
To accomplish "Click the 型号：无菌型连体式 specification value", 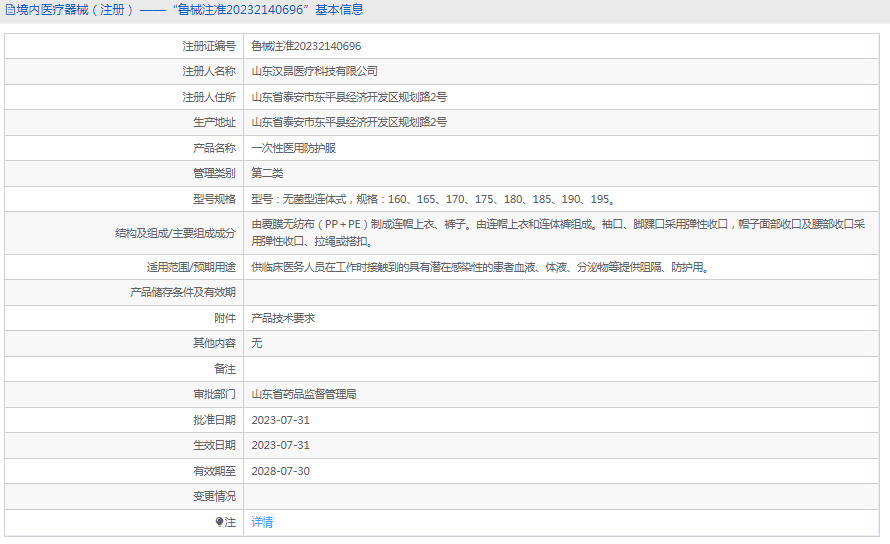I will (x=434, y=199).
